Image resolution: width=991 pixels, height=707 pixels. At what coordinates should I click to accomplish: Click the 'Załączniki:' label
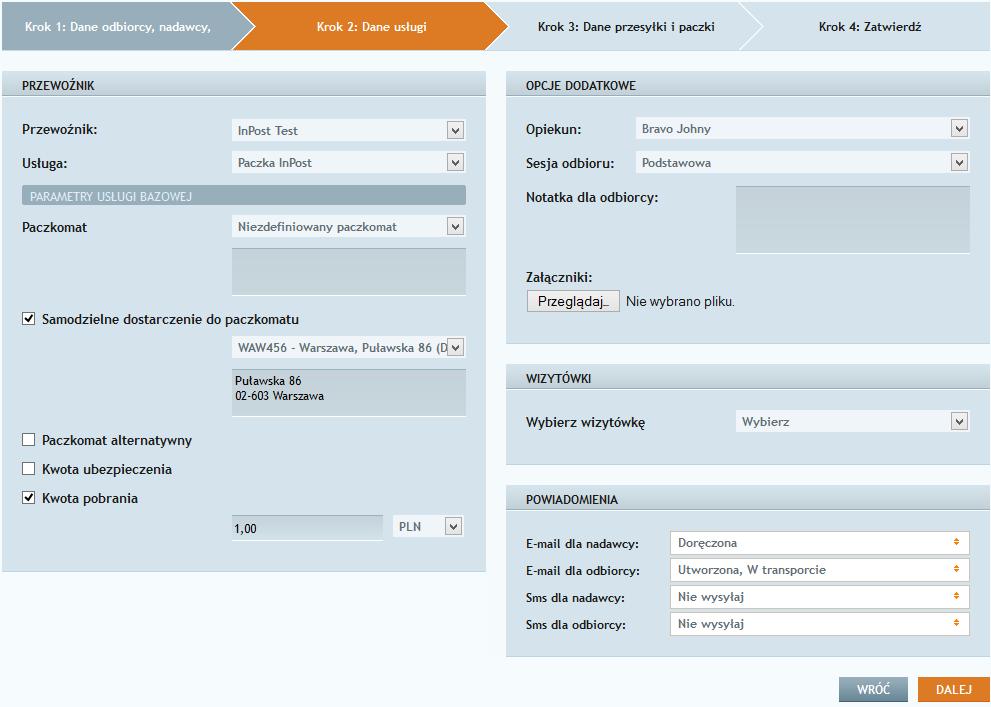pos(559,277)
